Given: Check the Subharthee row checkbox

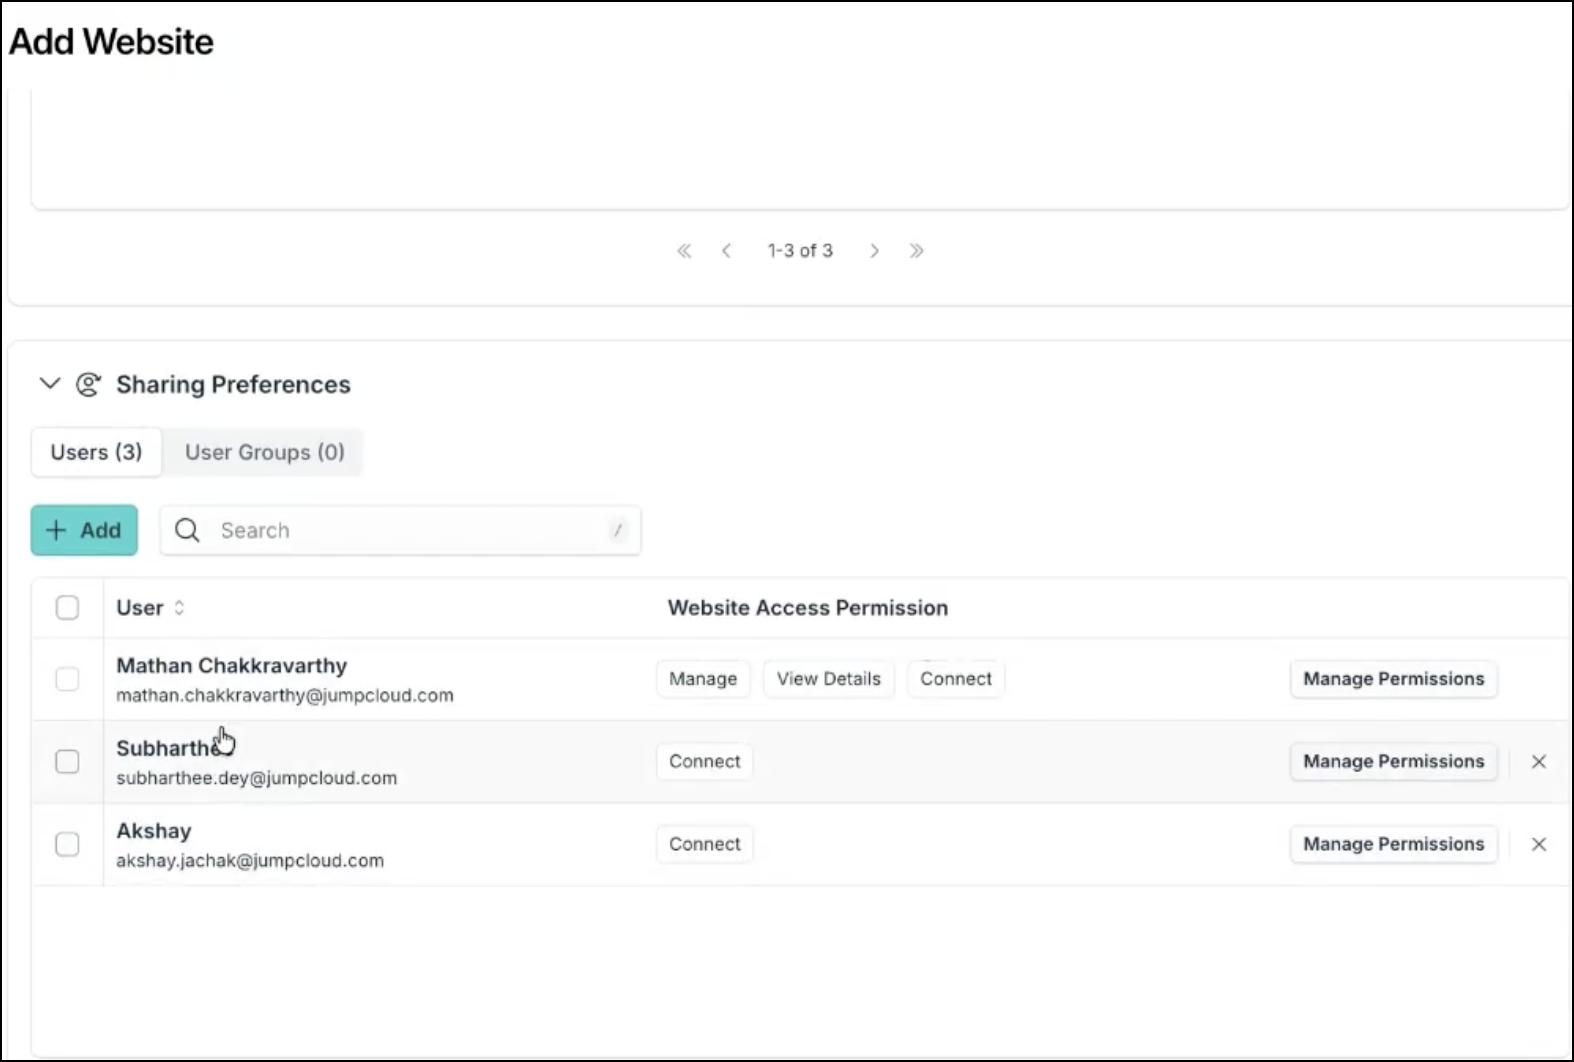Looking at the screenshot, I should (67, 762).
